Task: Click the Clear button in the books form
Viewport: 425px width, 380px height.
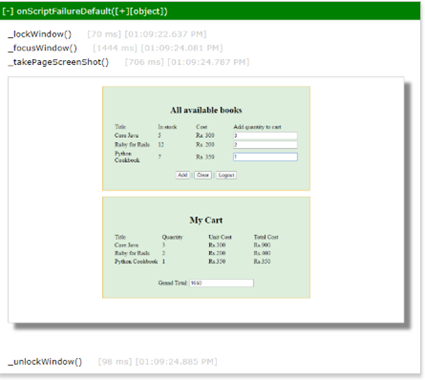Action: pos(203,175)
